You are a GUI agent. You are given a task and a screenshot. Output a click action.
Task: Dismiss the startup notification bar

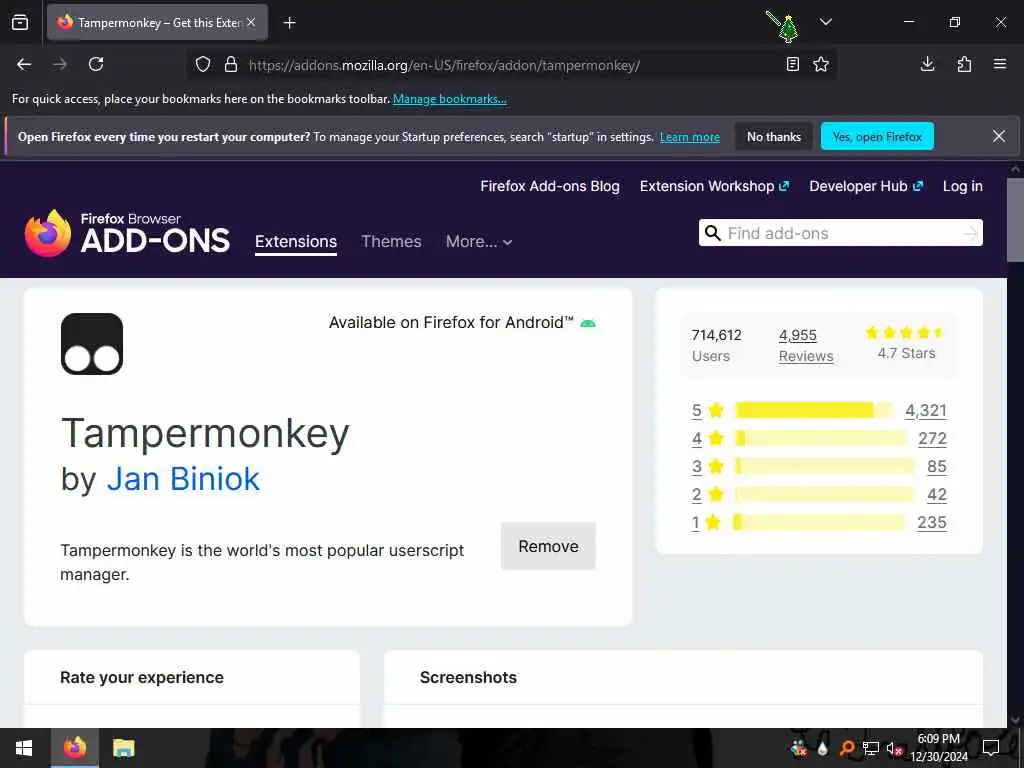click(999, 136)
